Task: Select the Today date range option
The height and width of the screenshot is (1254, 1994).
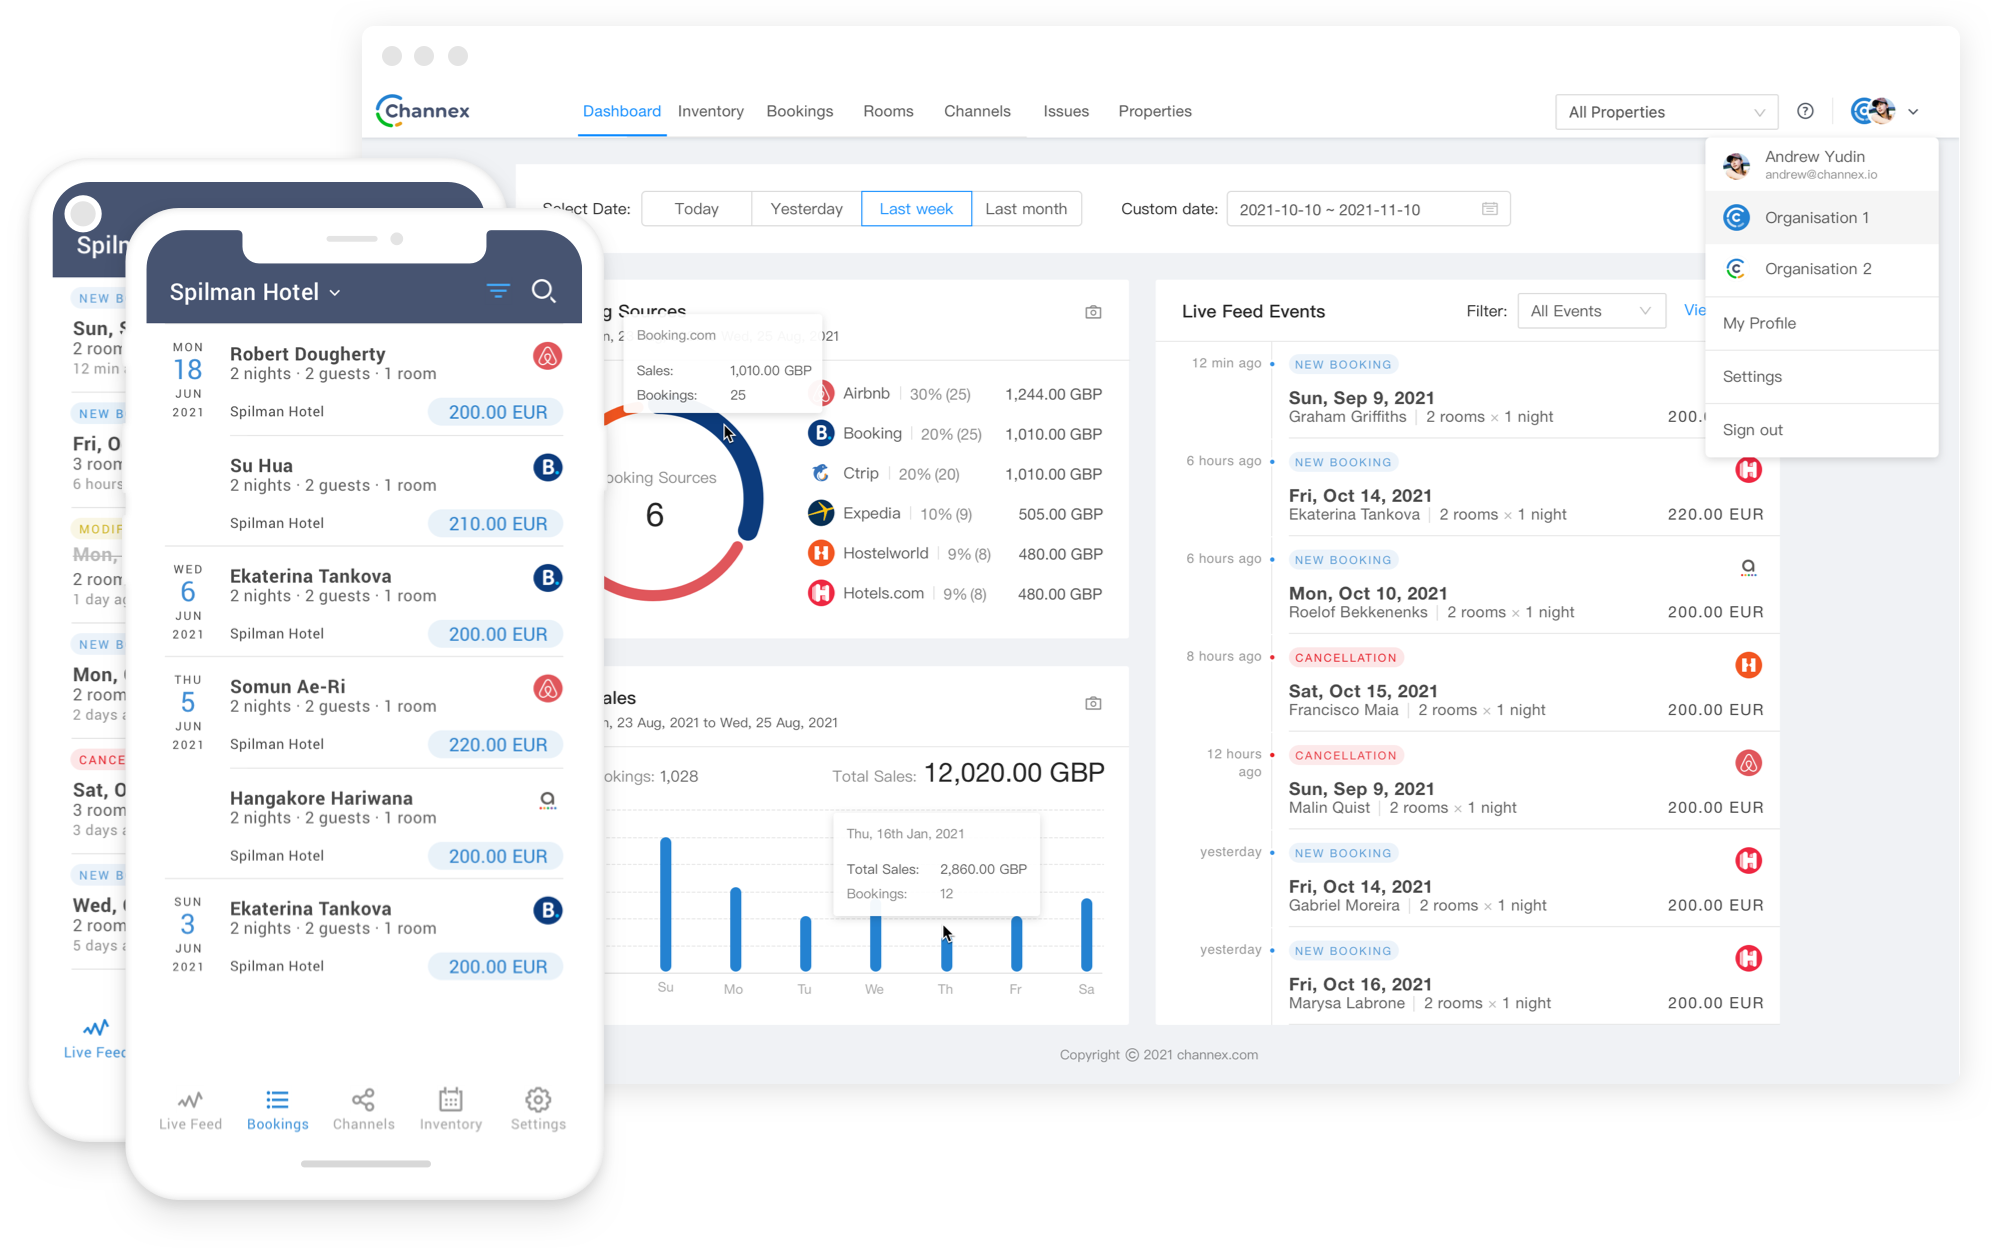Action: click(x=696, y=208)
